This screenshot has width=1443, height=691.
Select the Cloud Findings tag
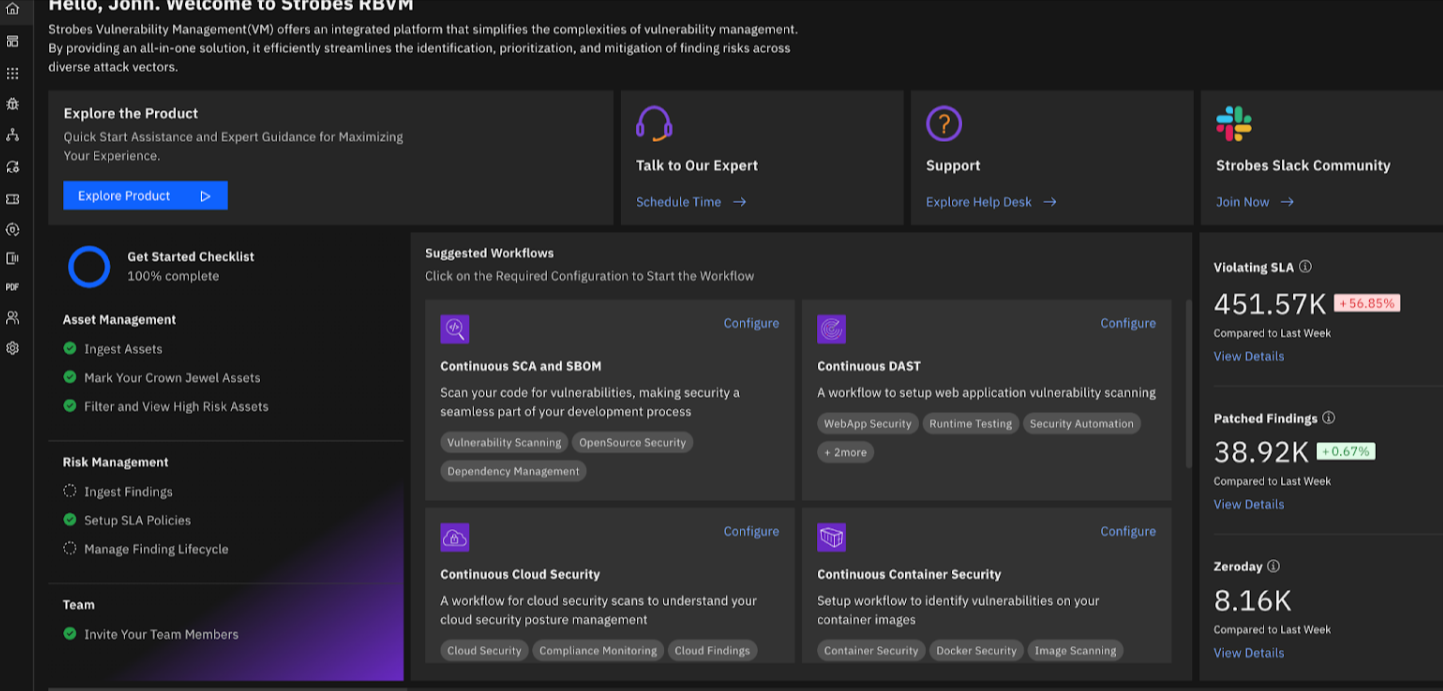[x=712, y=650]
